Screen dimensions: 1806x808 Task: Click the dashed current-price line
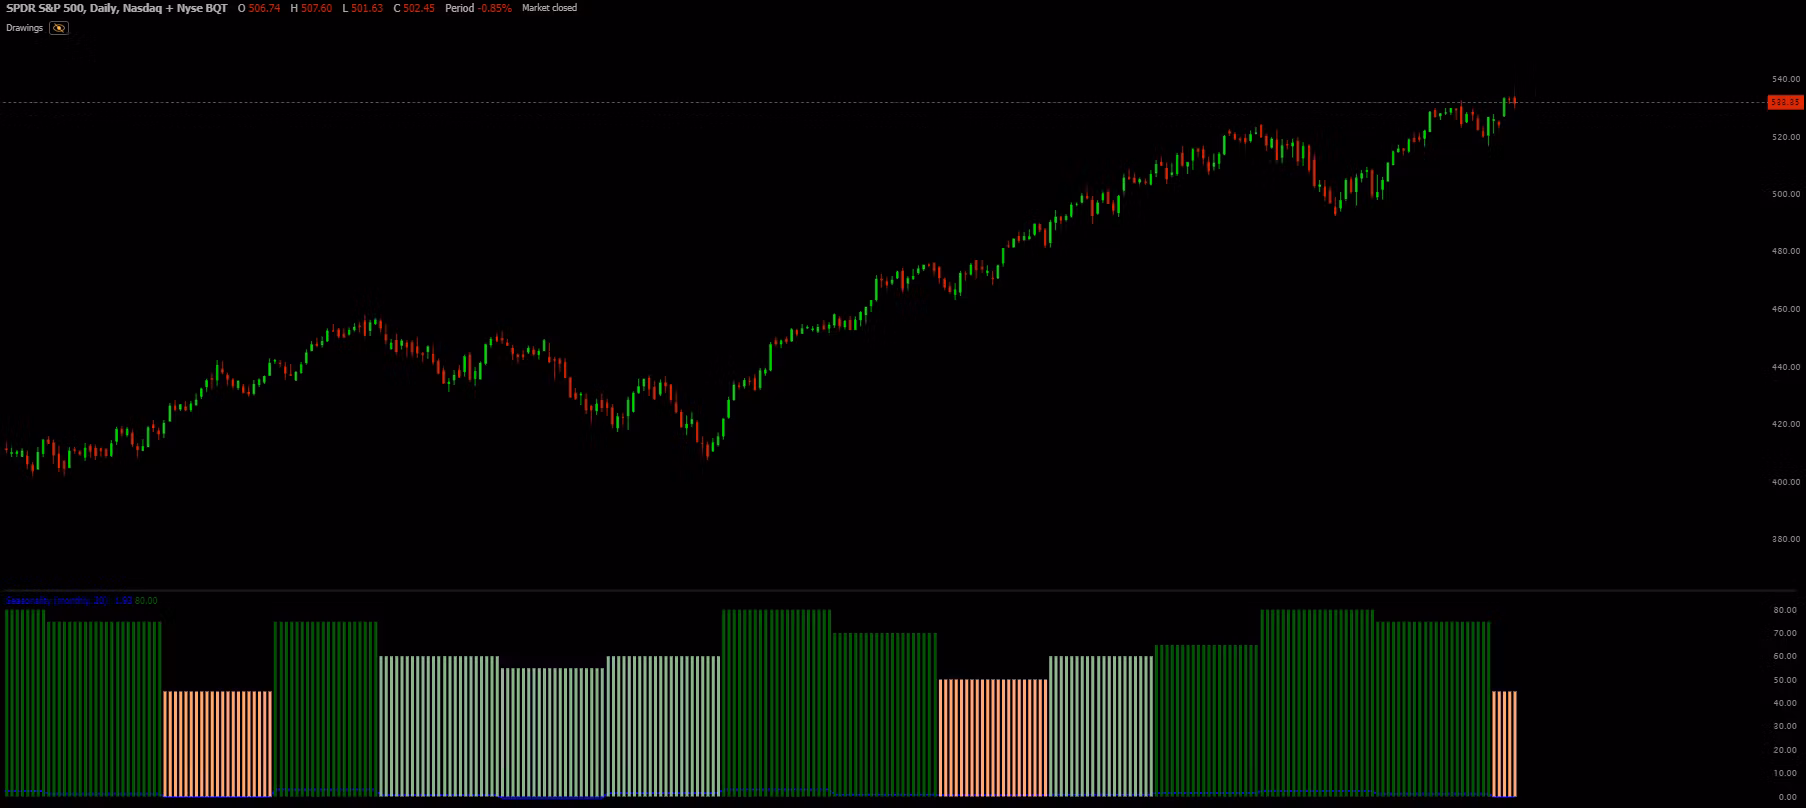(x=880, y=102)
